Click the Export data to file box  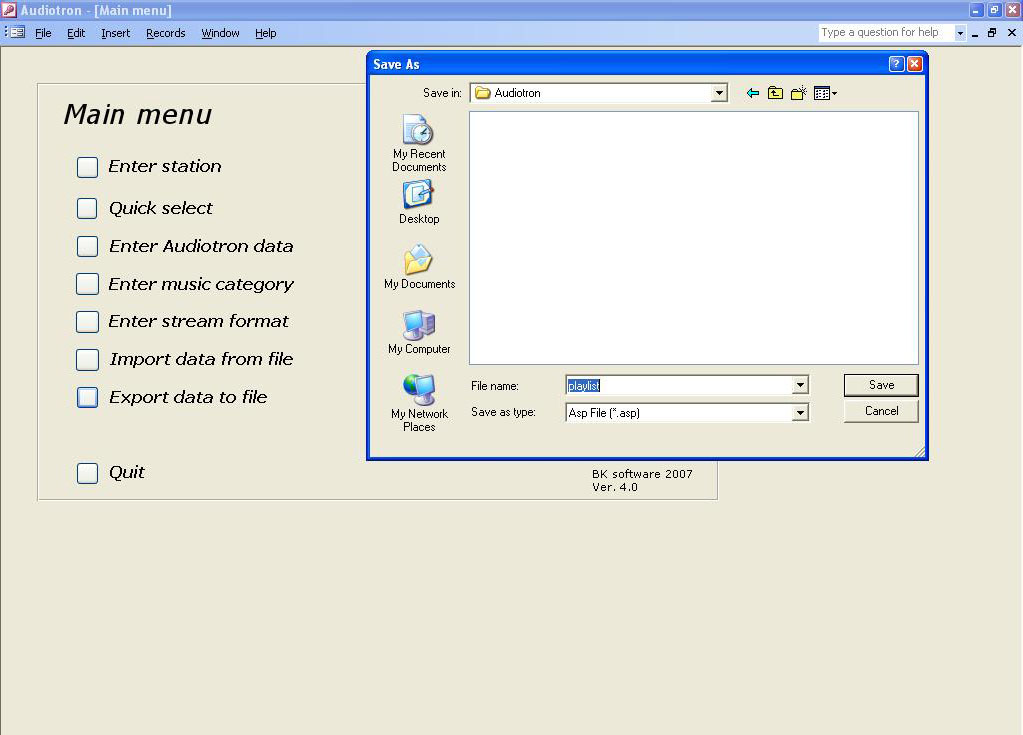point(87,397)
